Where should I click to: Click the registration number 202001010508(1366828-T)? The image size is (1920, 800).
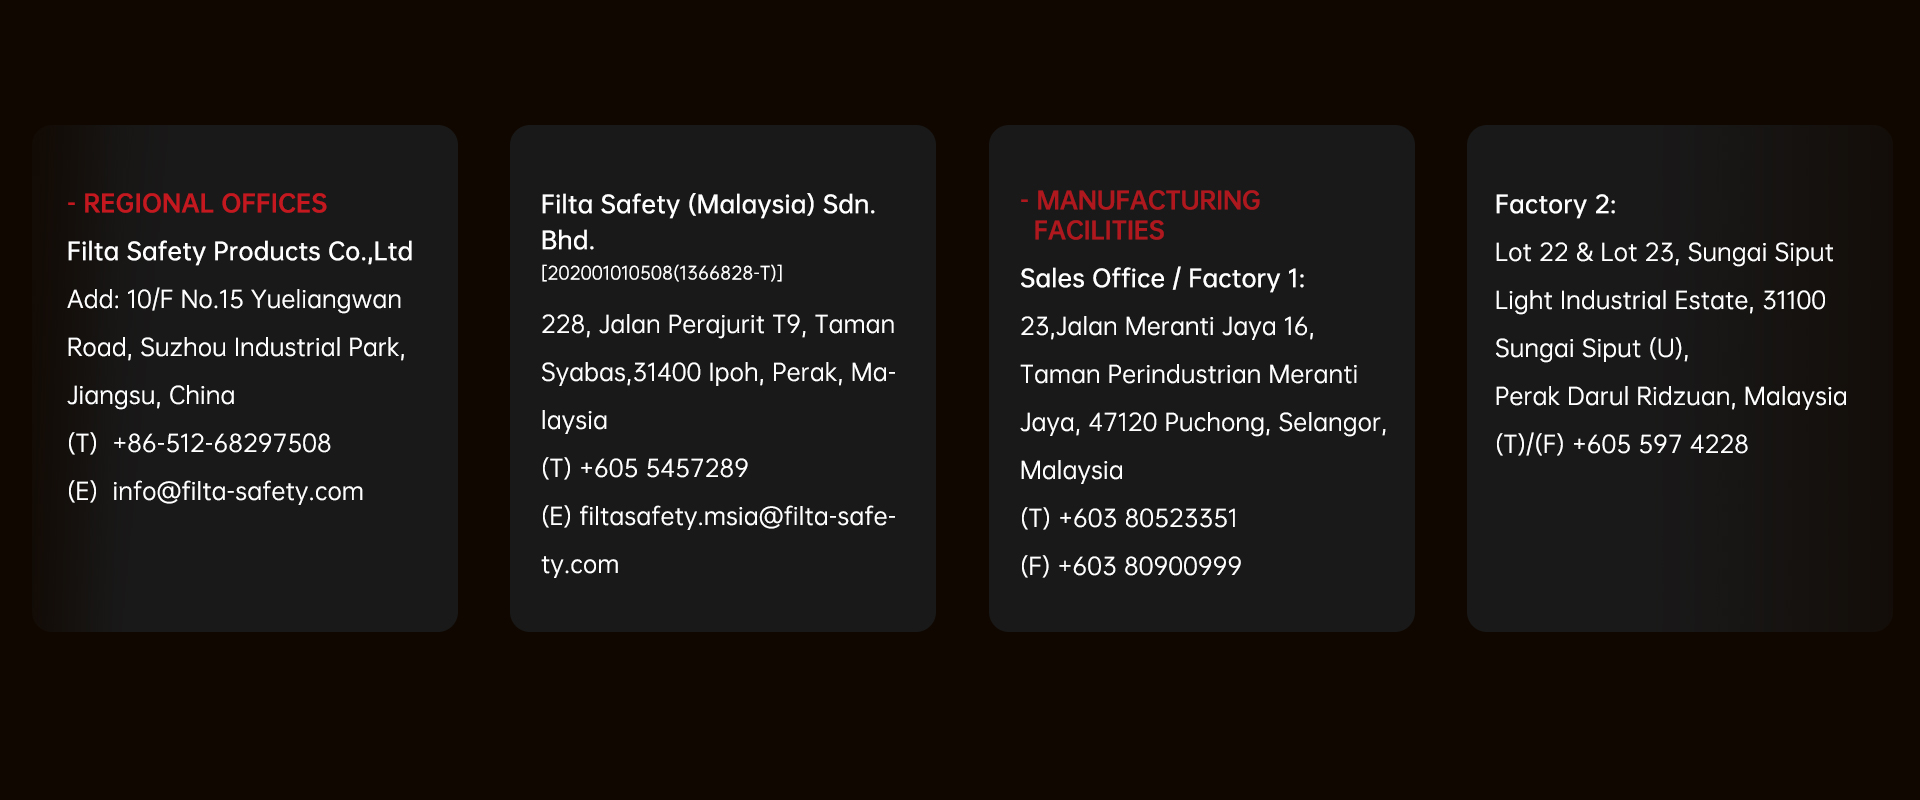[x=662, y=273]
